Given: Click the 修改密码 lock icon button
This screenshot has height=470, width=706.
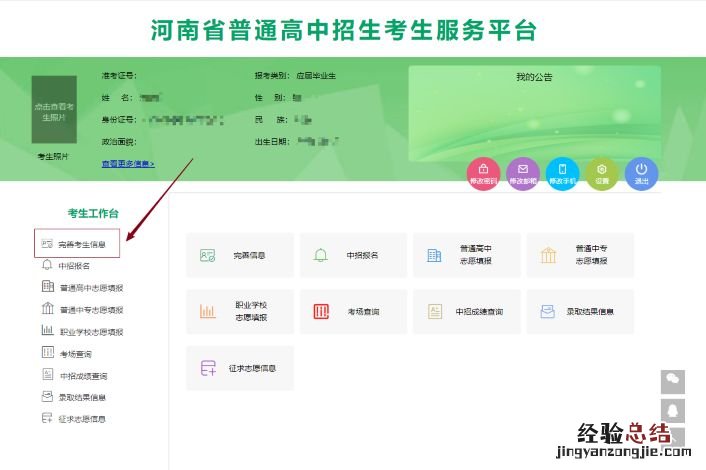Looking at the screenshot, I should [484, 173].
